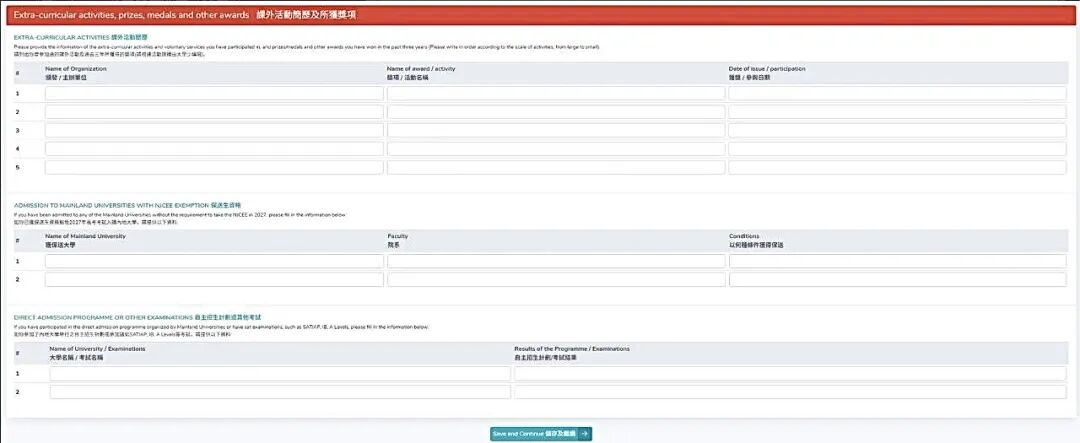Viewport: 1080px width, 443px height.
Task: Click Name of University / Examinations field, row 1
Action: pyautogui.click(x=280, y=373)
